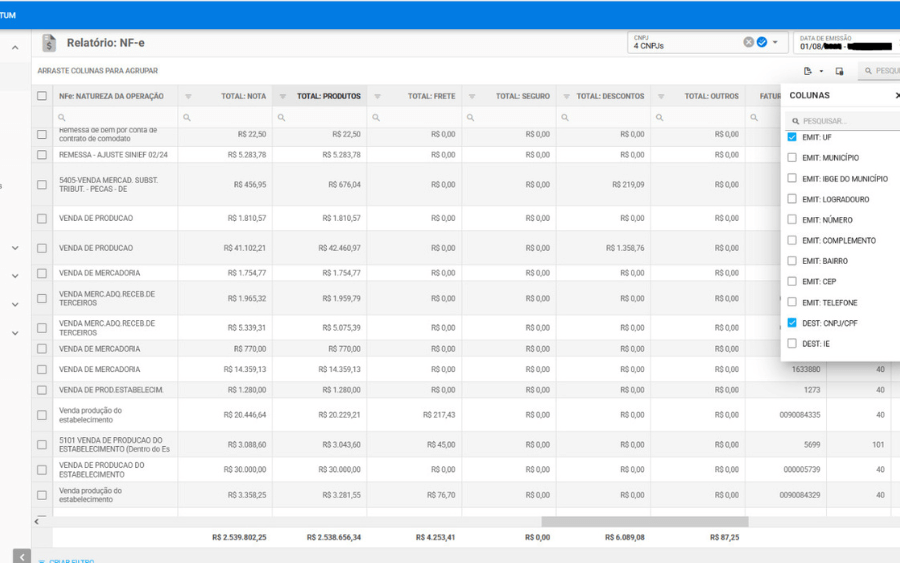900x563 pixels.
Task: Click the horizontal scrollbar thumb under the grid
Action: [x=645, y=522]
